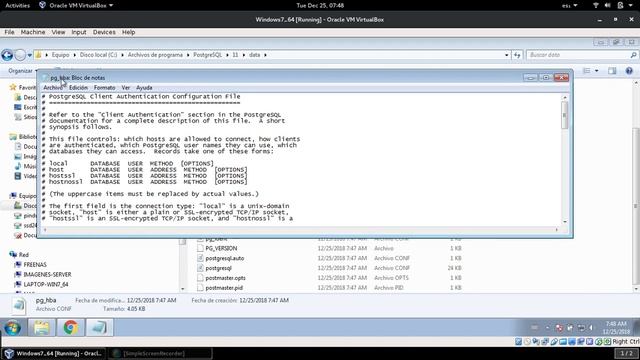640x360 pixels.
Task: Open VirtualBox Machine menu
Action: 33,32
